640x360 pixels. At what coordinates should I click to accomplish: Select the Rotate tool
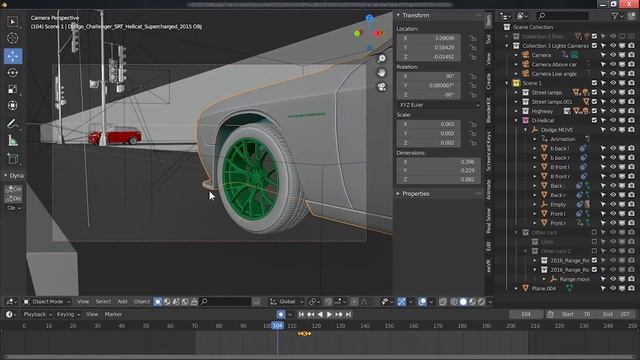point(13,73)
